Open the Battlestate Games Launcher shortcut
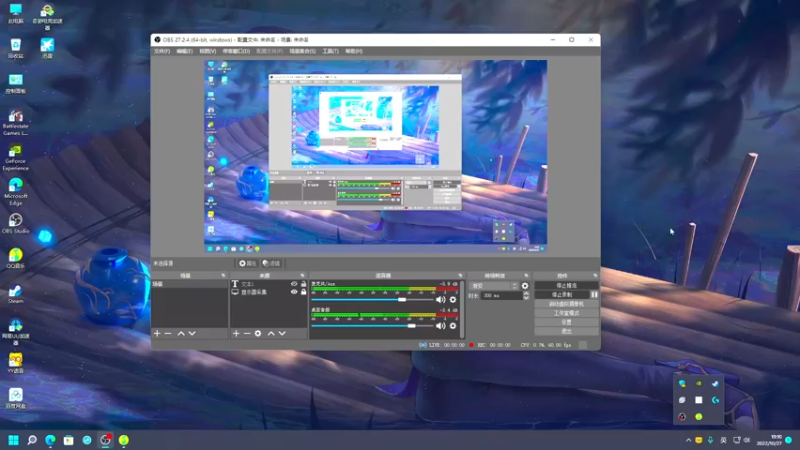800x450 pixels. [x=15, y=122]
